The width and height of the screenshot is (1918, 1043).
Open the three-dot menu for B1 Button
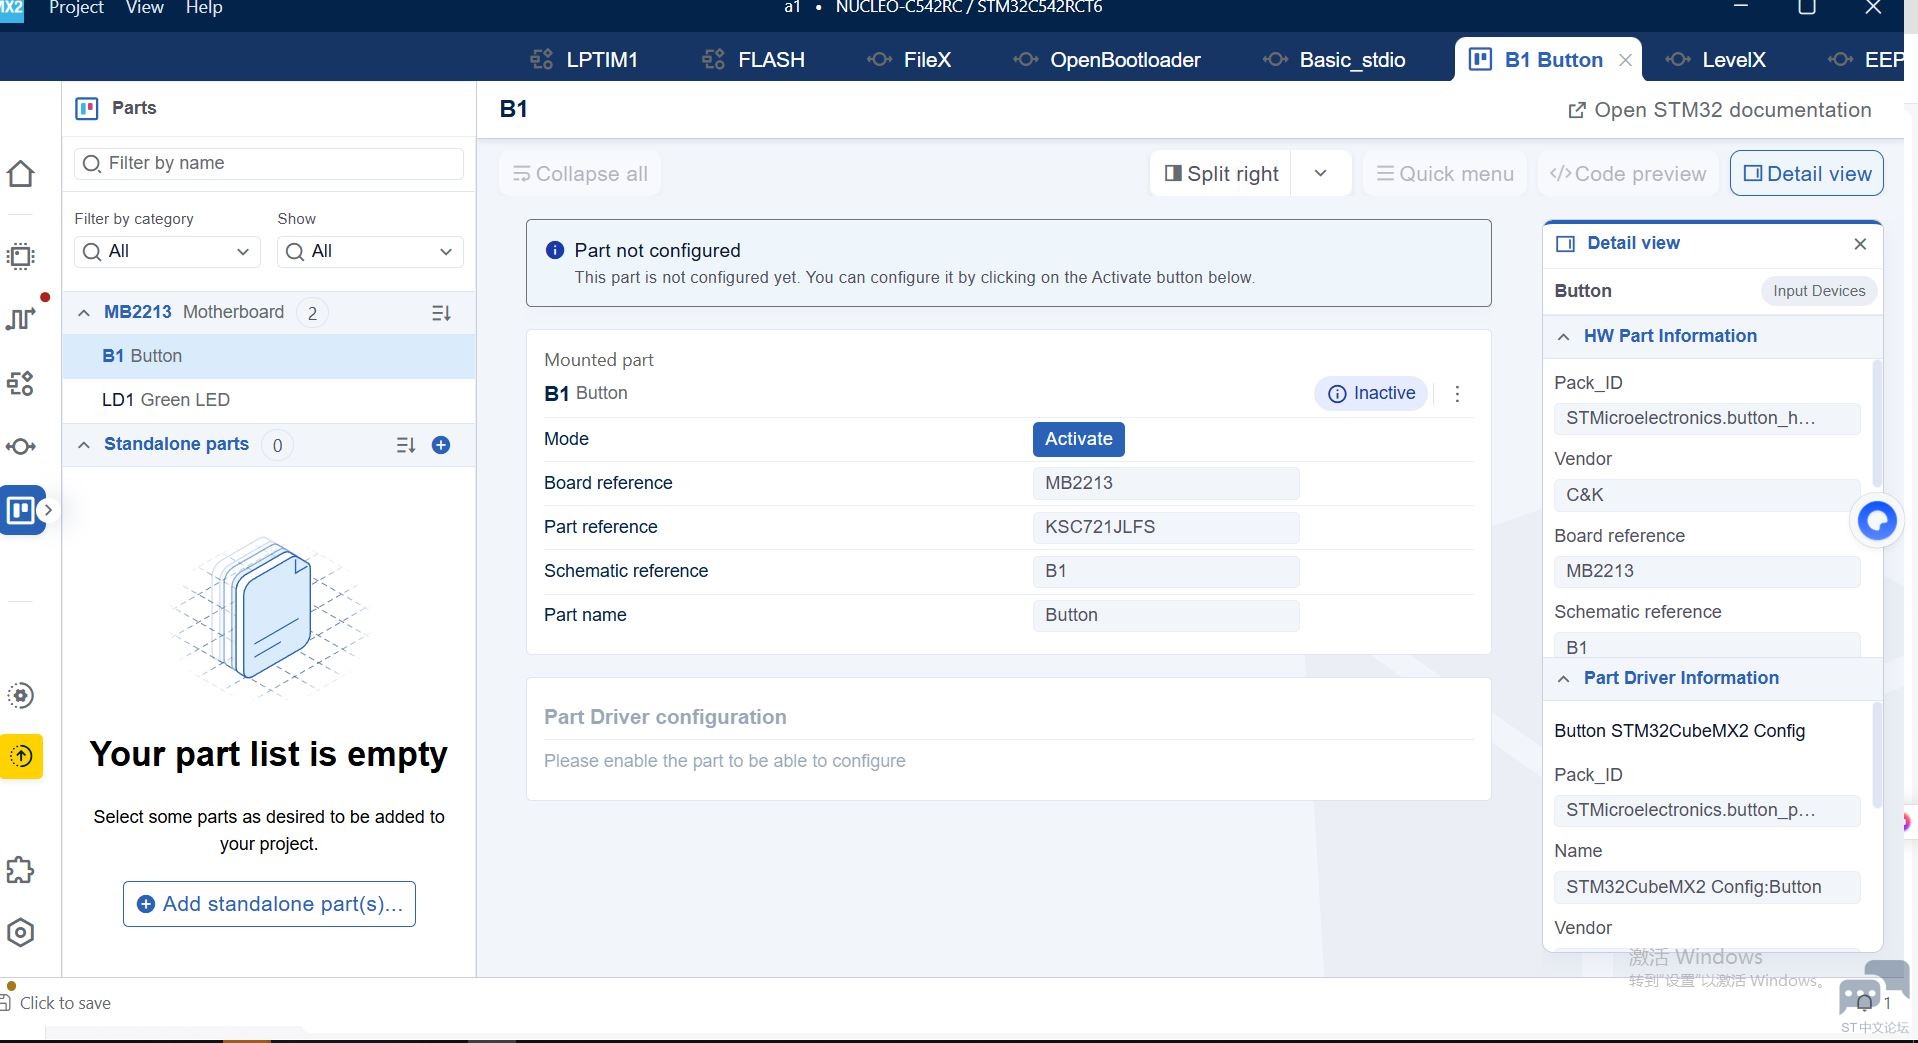pos(1457,394)
